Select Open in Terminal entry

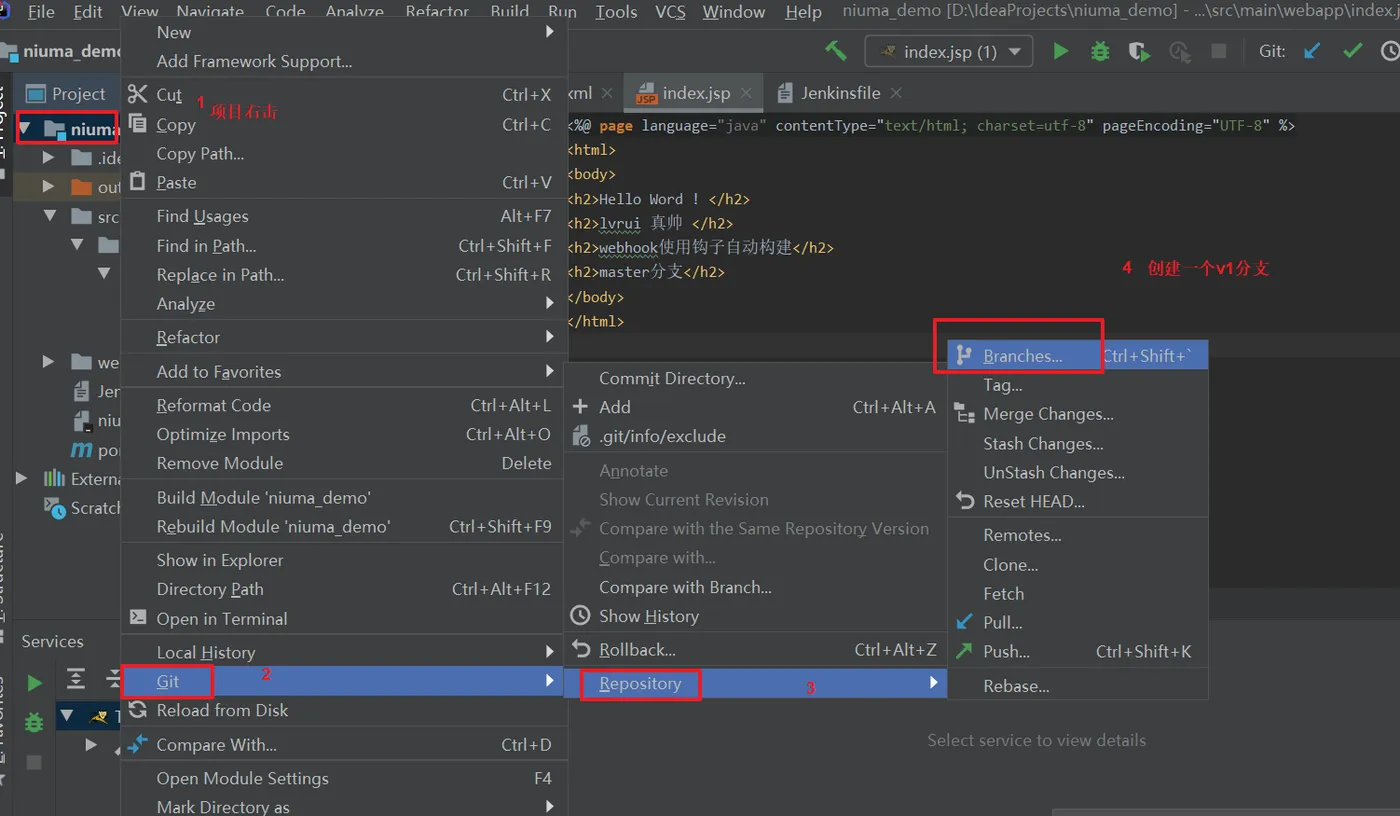pyautogui.click(x=344, y=619)
